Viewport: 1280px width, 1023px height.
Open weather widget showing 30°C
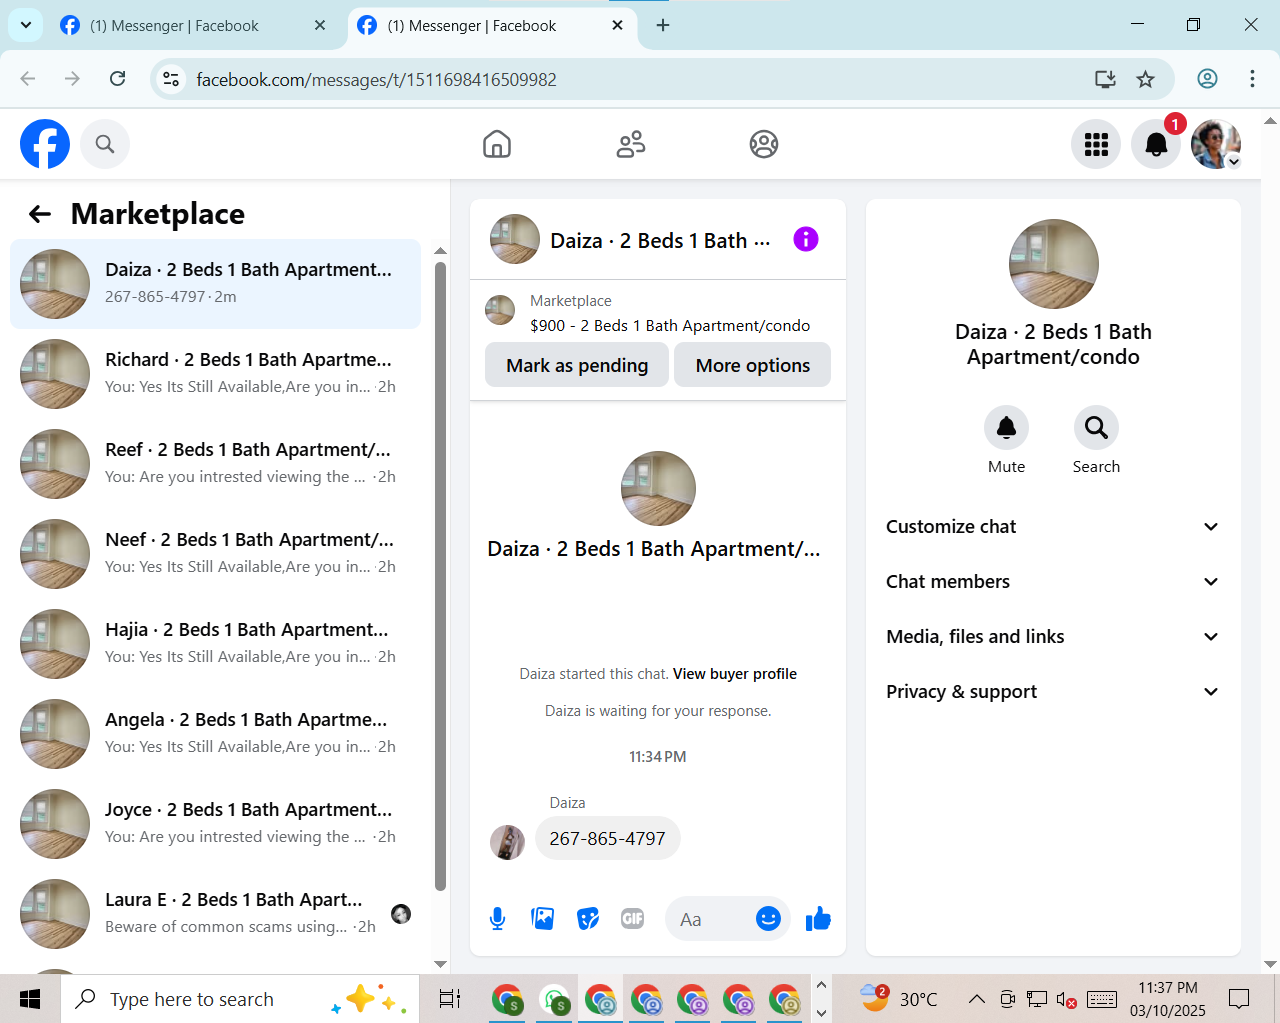pyautogui.click(x=899, y=998)
